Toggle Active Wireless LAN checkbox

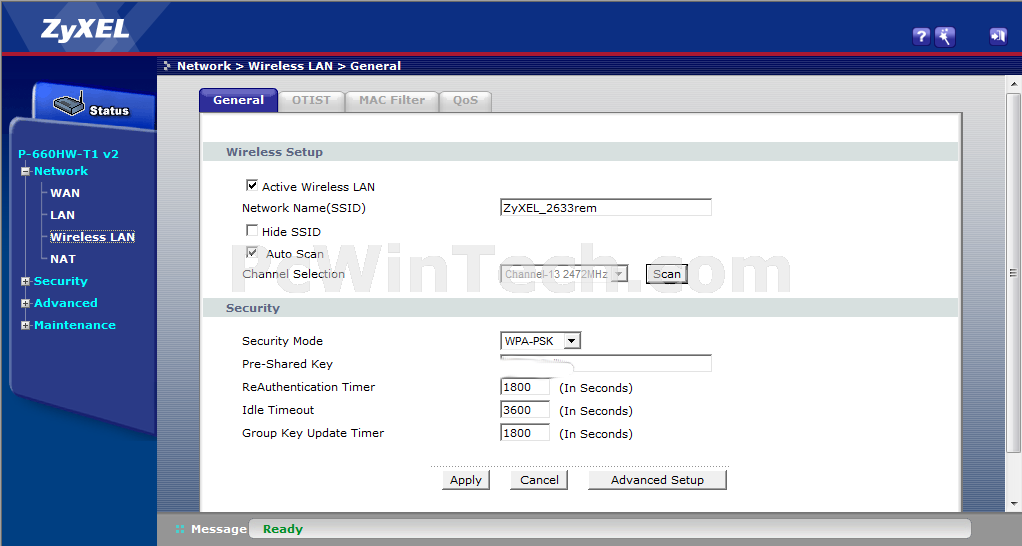point(252,186)
